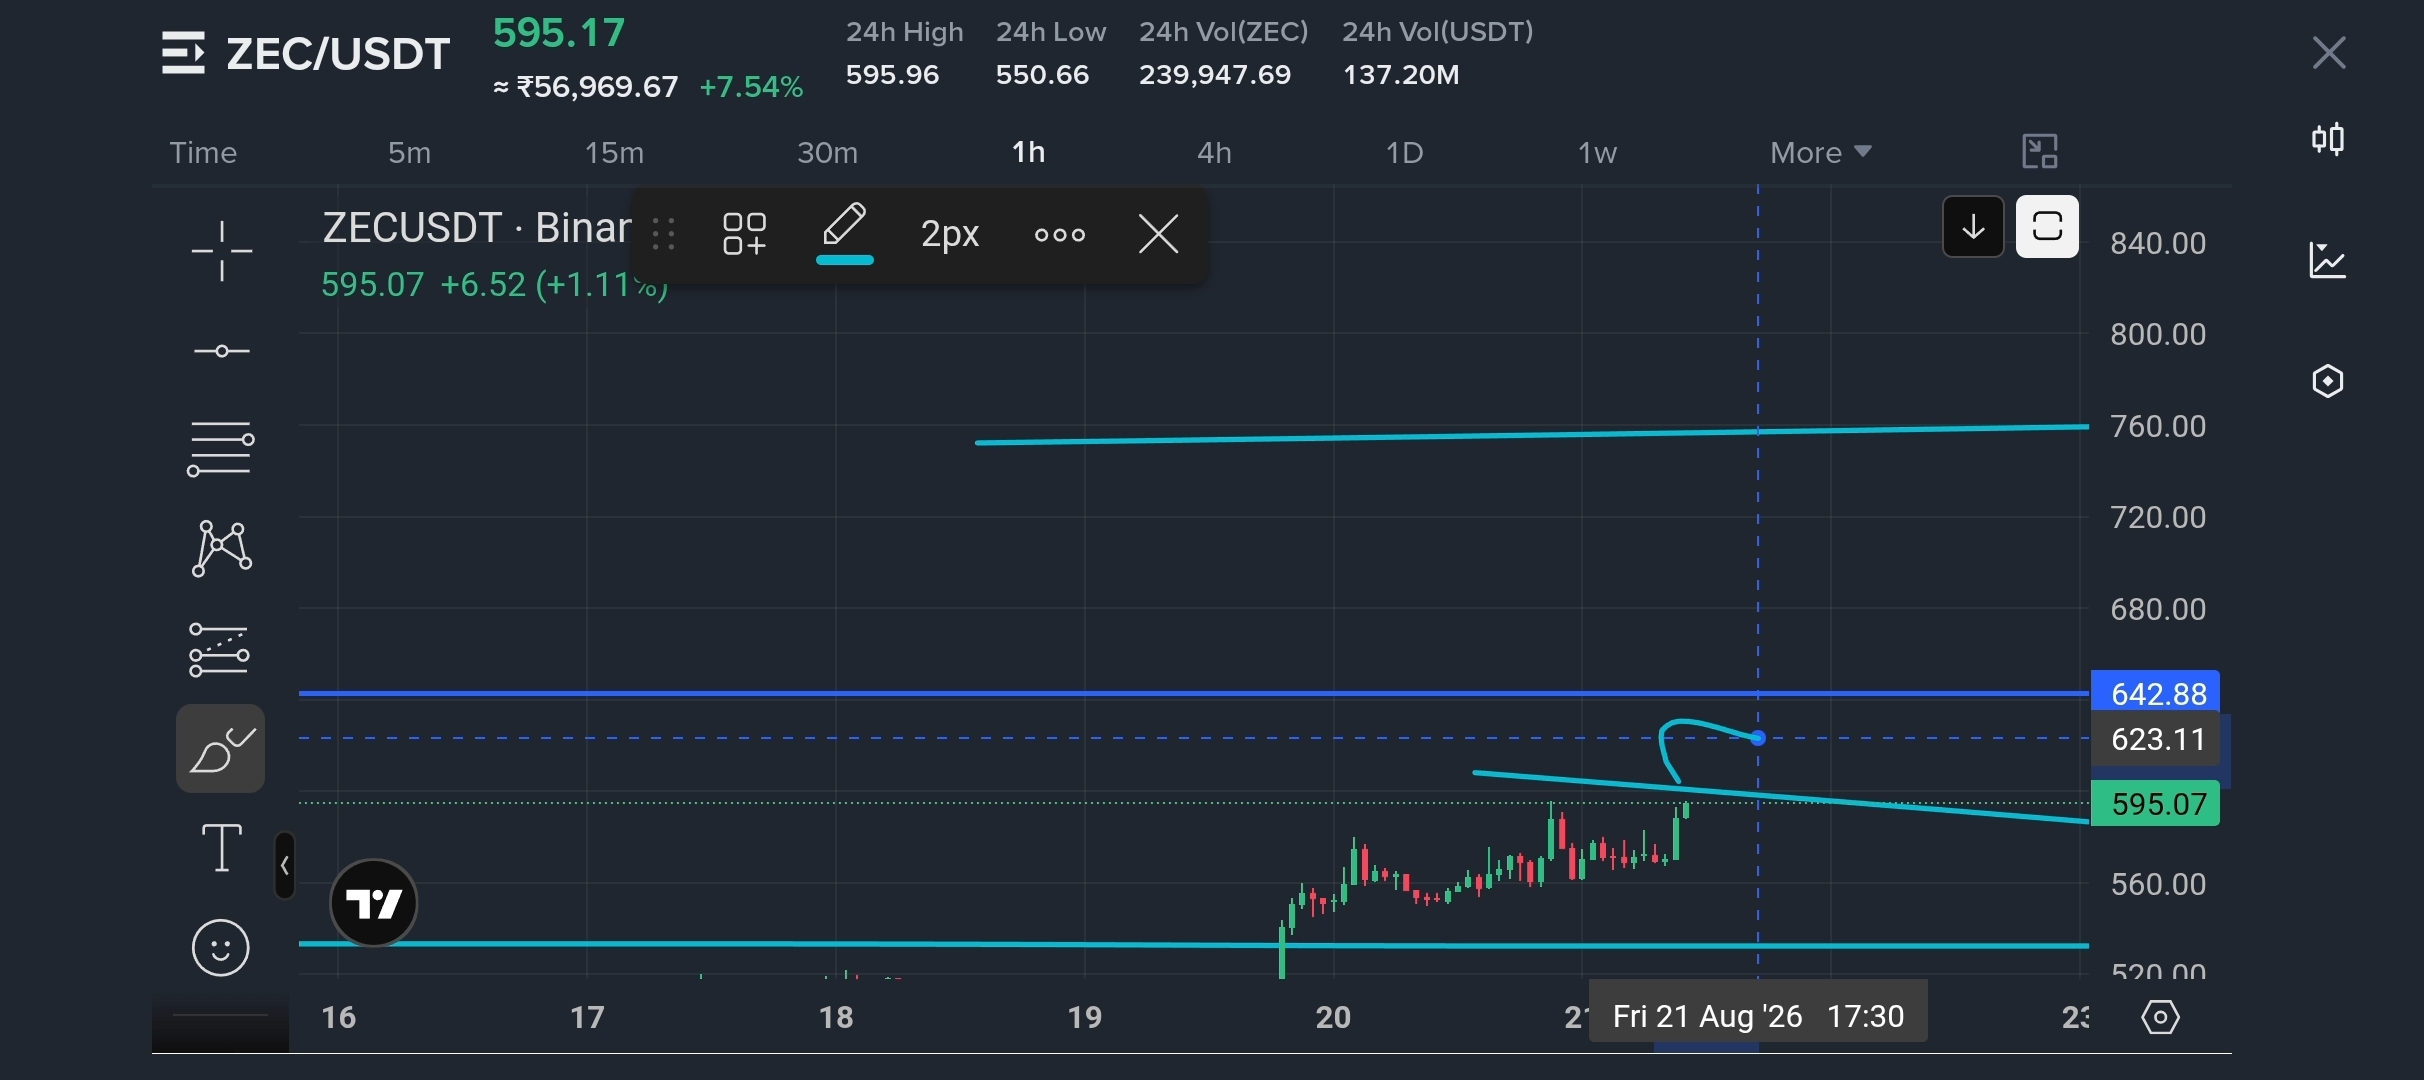Click the 623.11 crosshair price label
The image size is (2424, 1080).
2156,739
